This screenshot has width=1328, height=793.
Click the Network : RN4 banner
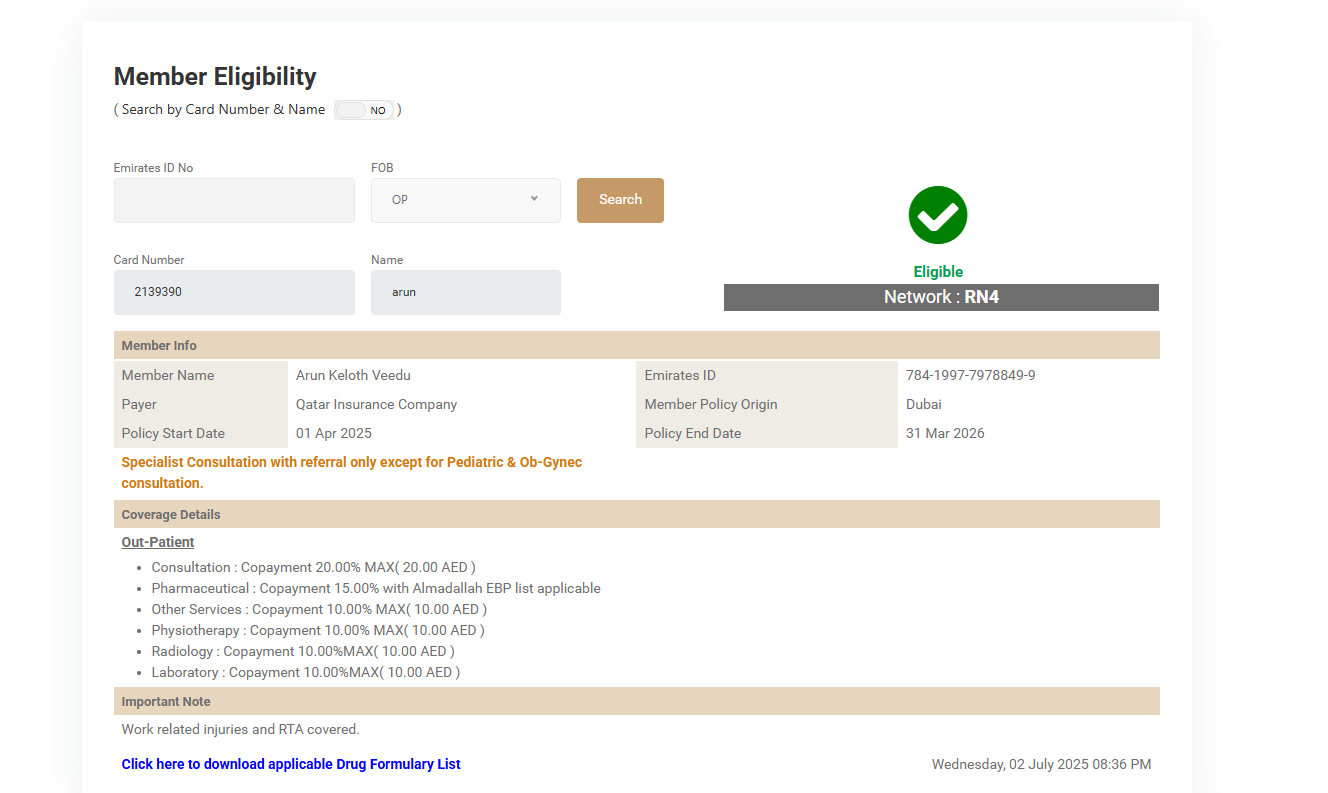940,297
